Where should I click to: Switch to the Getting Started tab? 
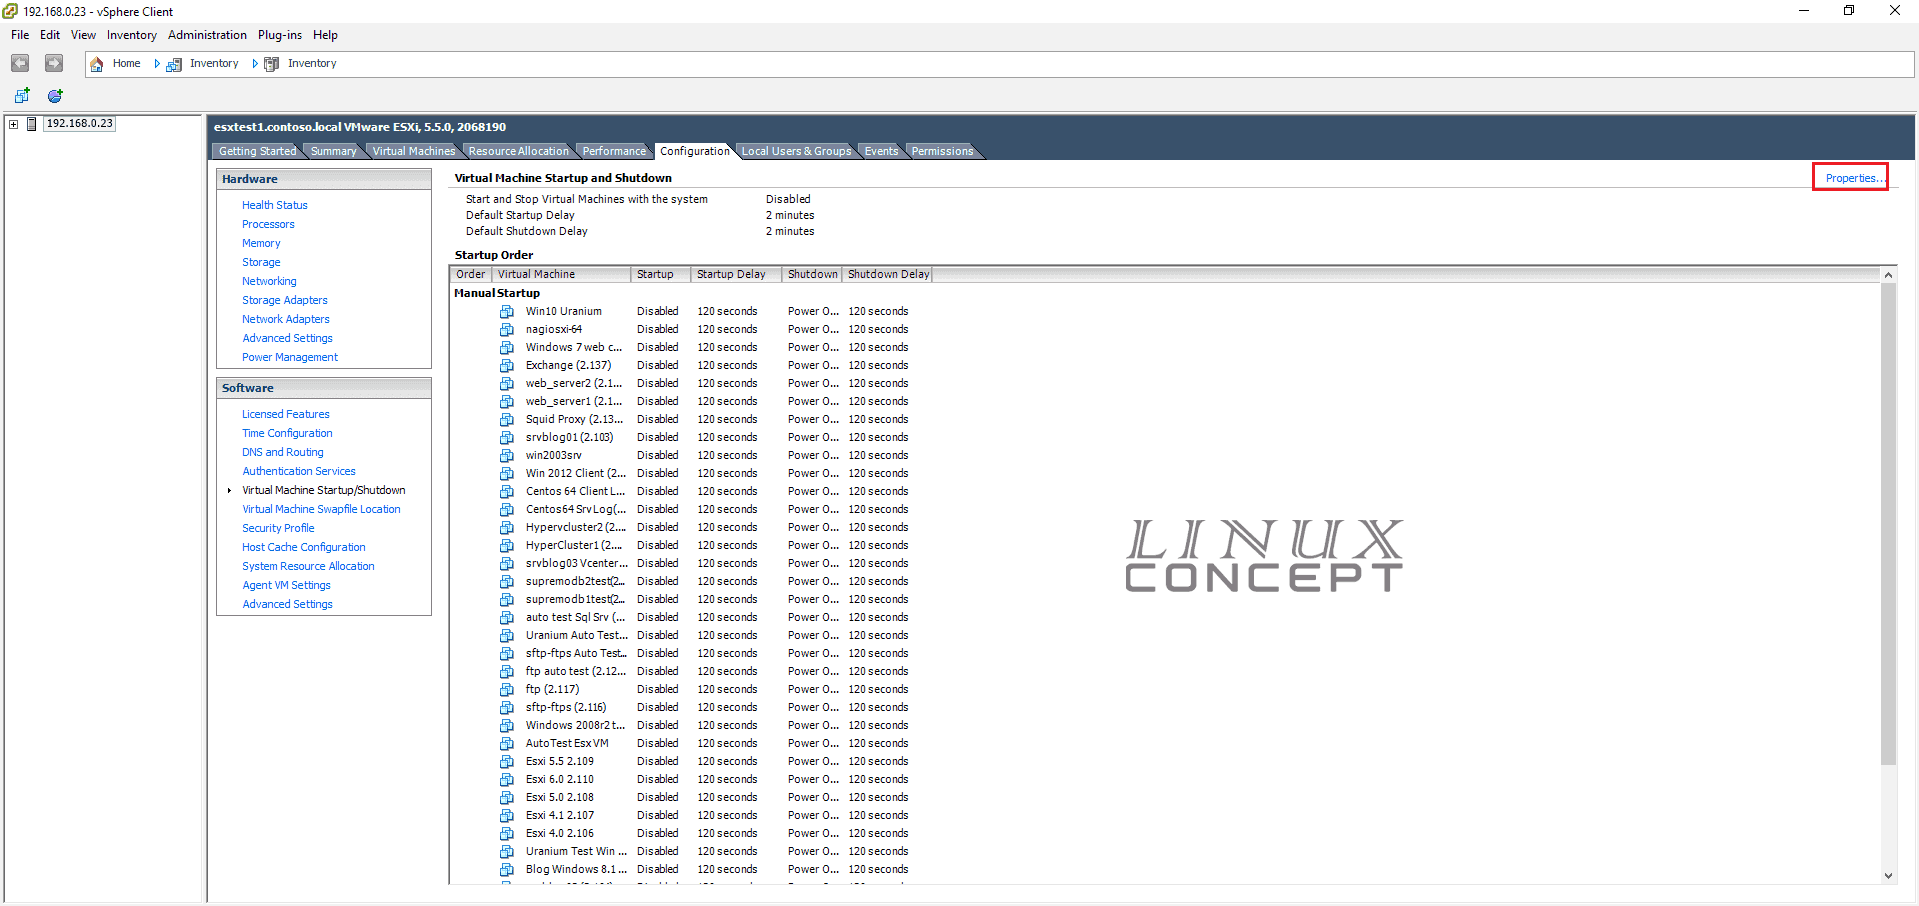(257, 151)
